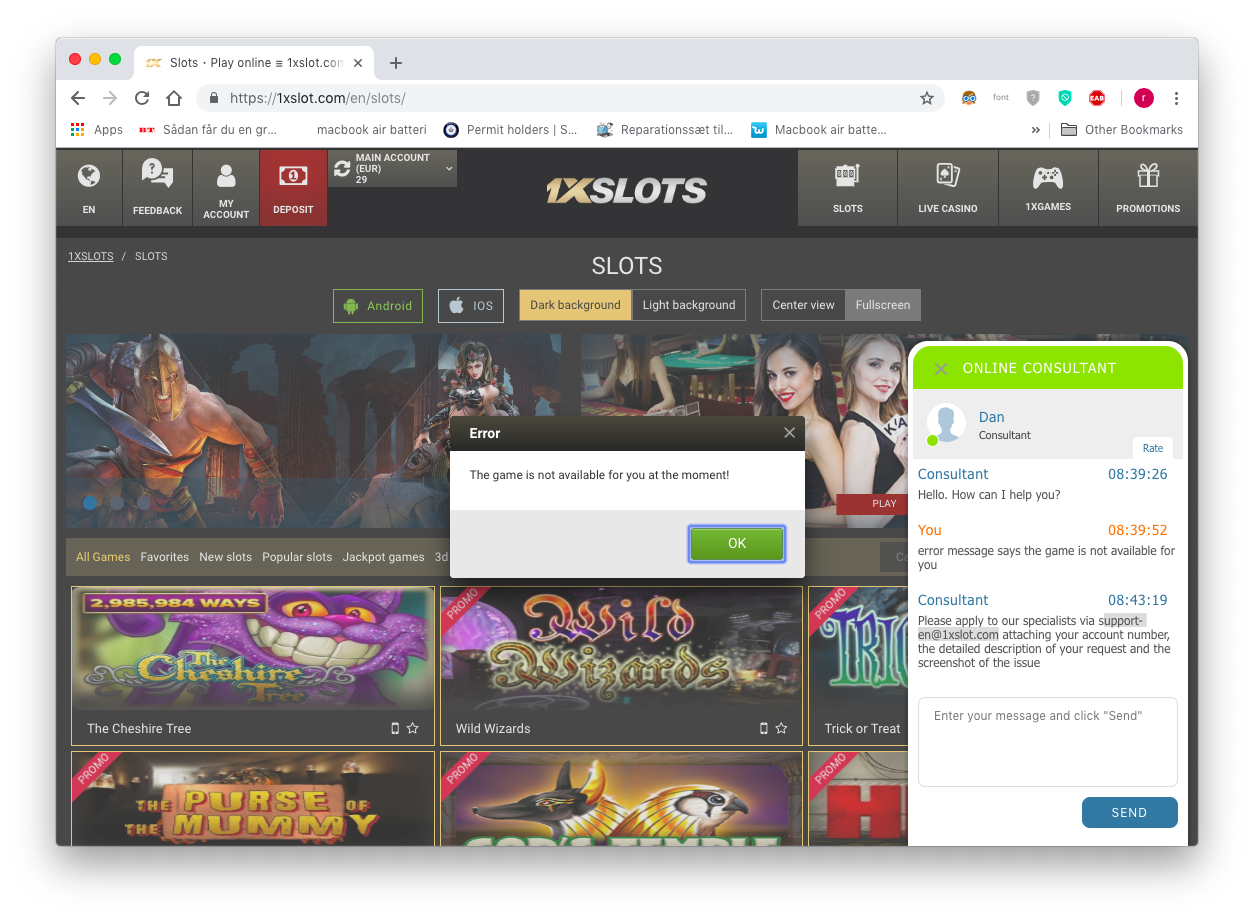Favorite The Cheshire Tree with star
Screen dimensions: 1254x920
[413, 728]
